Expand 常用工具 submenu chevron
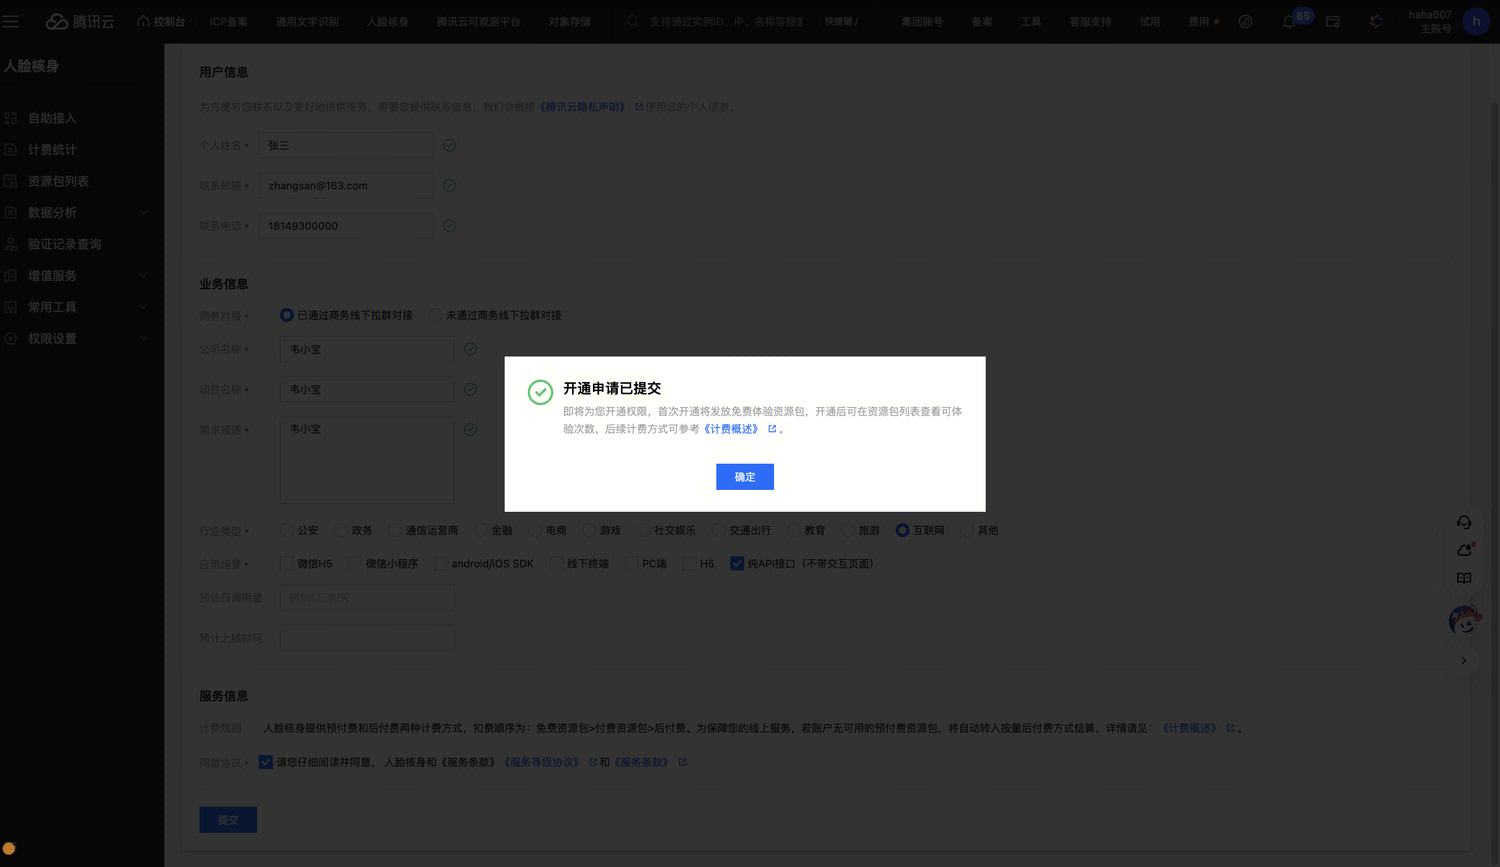This screenshot has height=867, width=1500. click(x=143, y=307)
